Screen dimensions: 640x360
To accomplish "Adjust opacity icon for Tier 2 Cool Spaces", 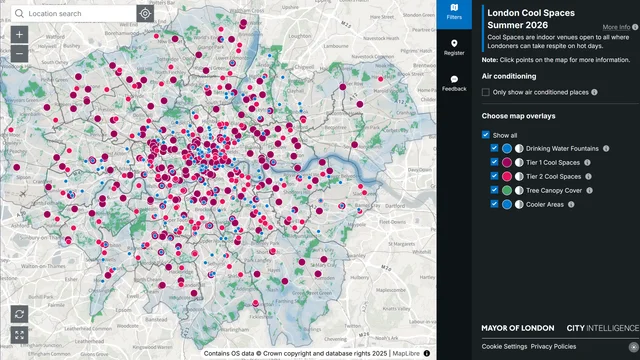I will coord(519,176).
